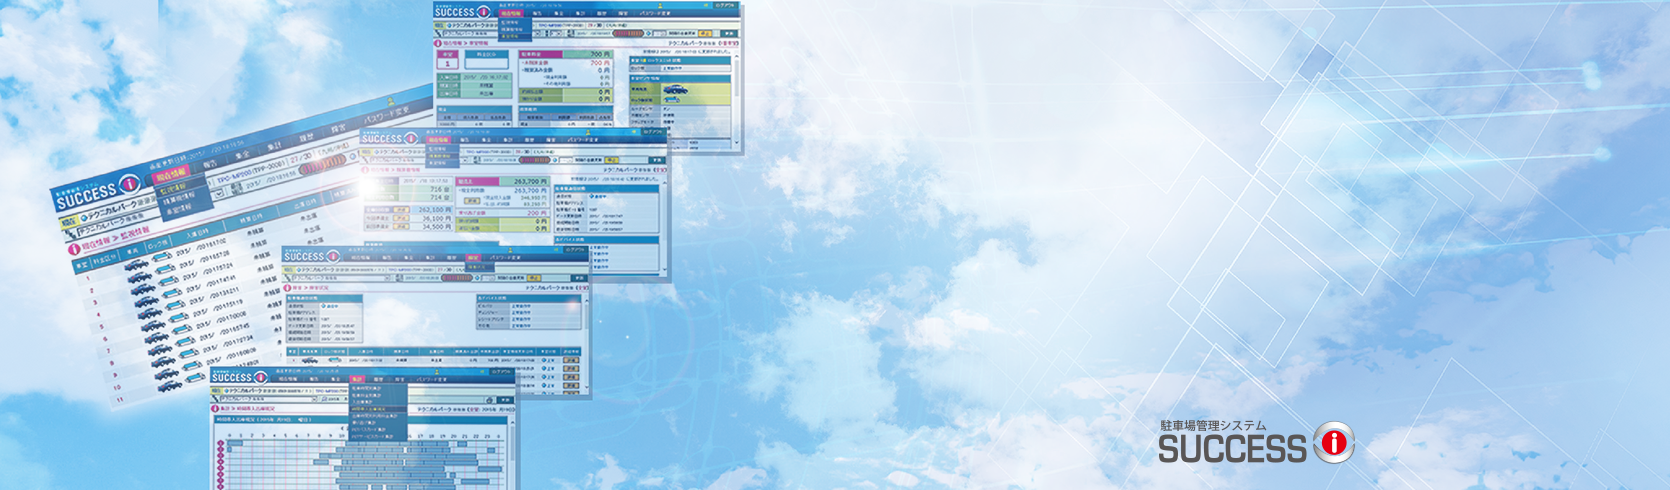Screen dimensions: 1670x490
Task: Click the SUCCESS logo in the bar-chart window
Action: coord(239,376)
